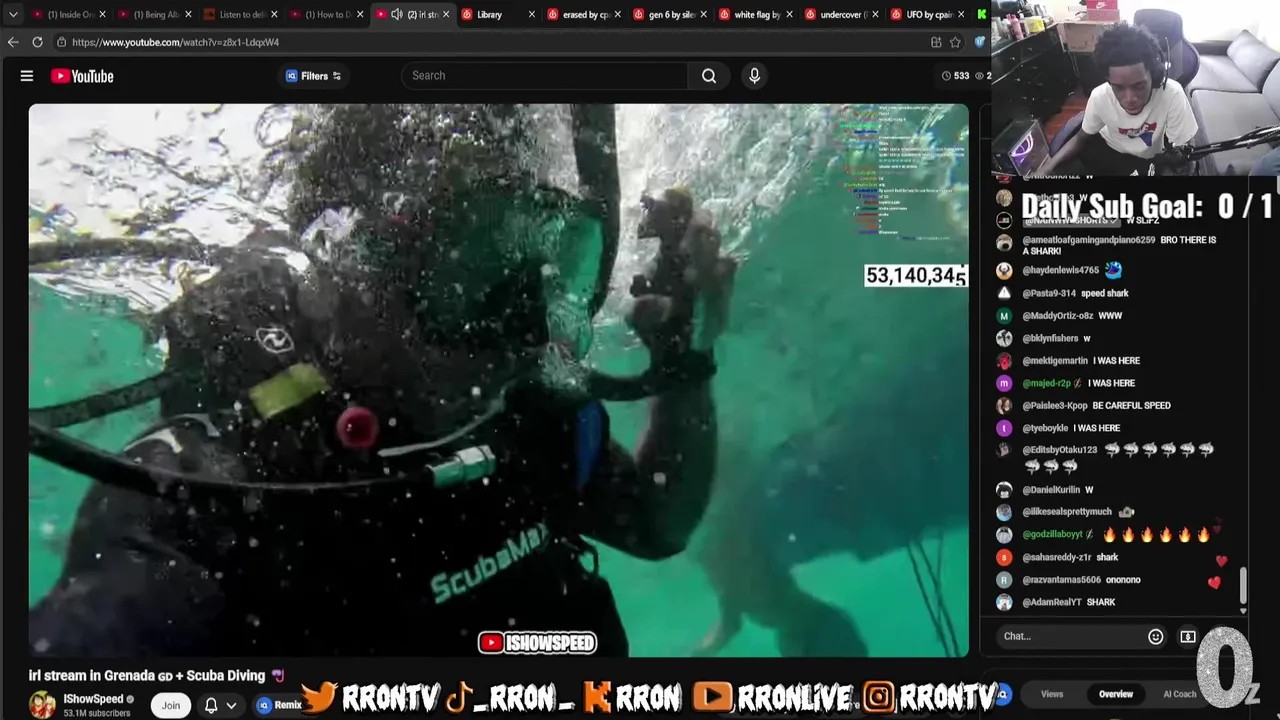Select chat user @Paislee3-Kpop

point(1054,406)
